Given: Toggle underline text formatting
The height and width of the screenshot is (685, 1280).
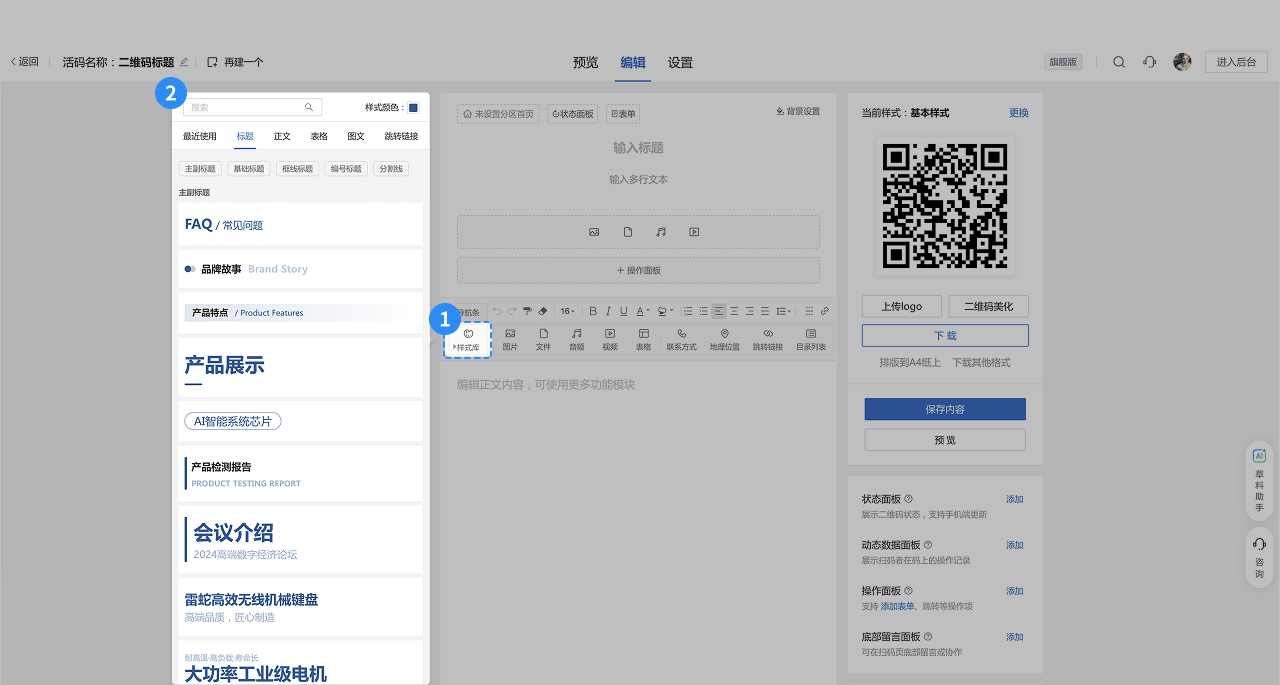Looking at the screenshot, I should pos(624,311).
